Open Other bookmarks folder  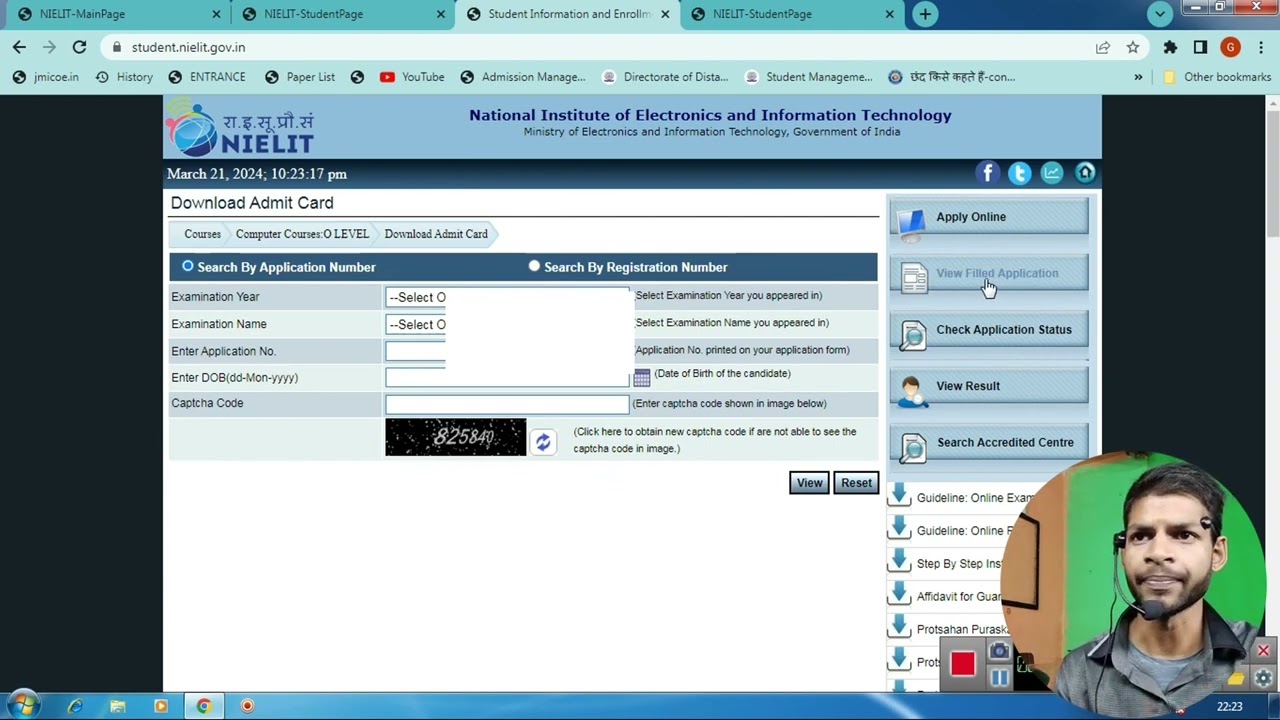(x=1216, y=77)
